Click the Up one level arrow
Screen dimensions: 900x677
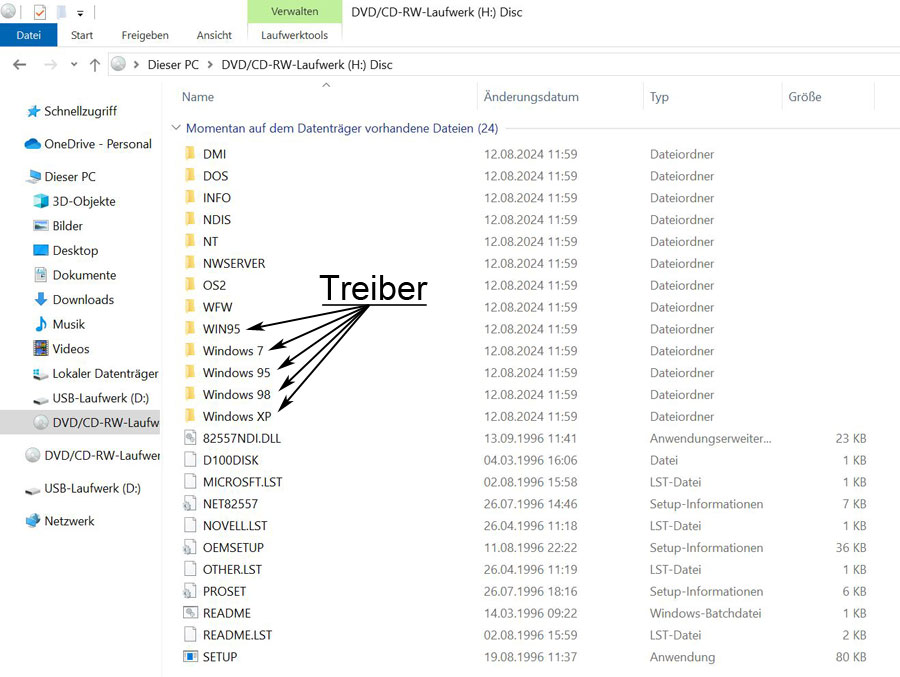click(x=95, y=64)
